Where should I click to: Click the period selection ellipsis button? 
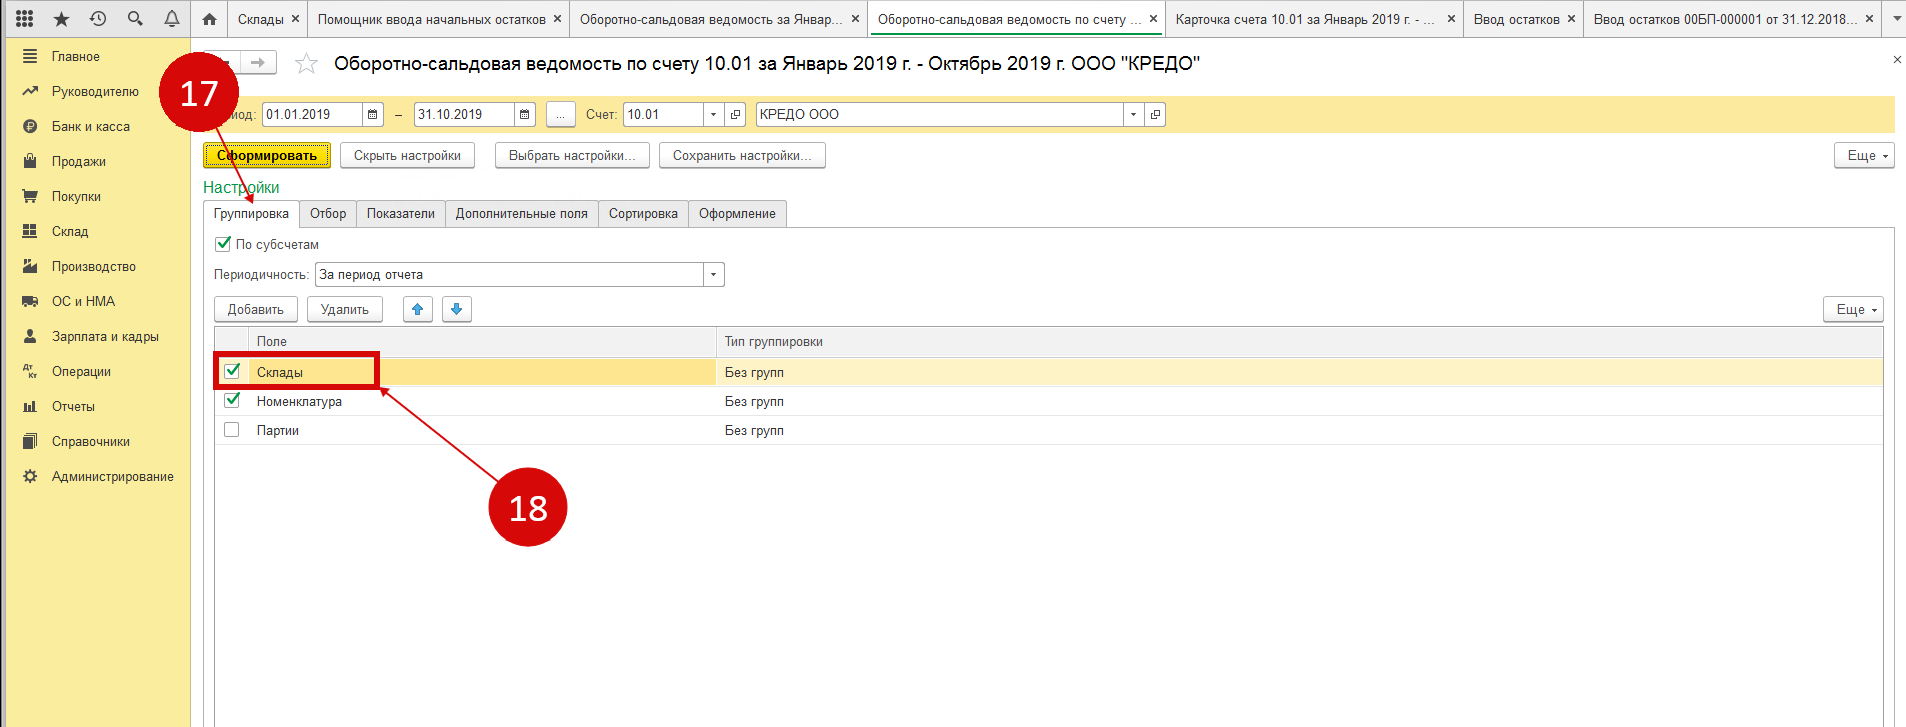click(560, 115)
